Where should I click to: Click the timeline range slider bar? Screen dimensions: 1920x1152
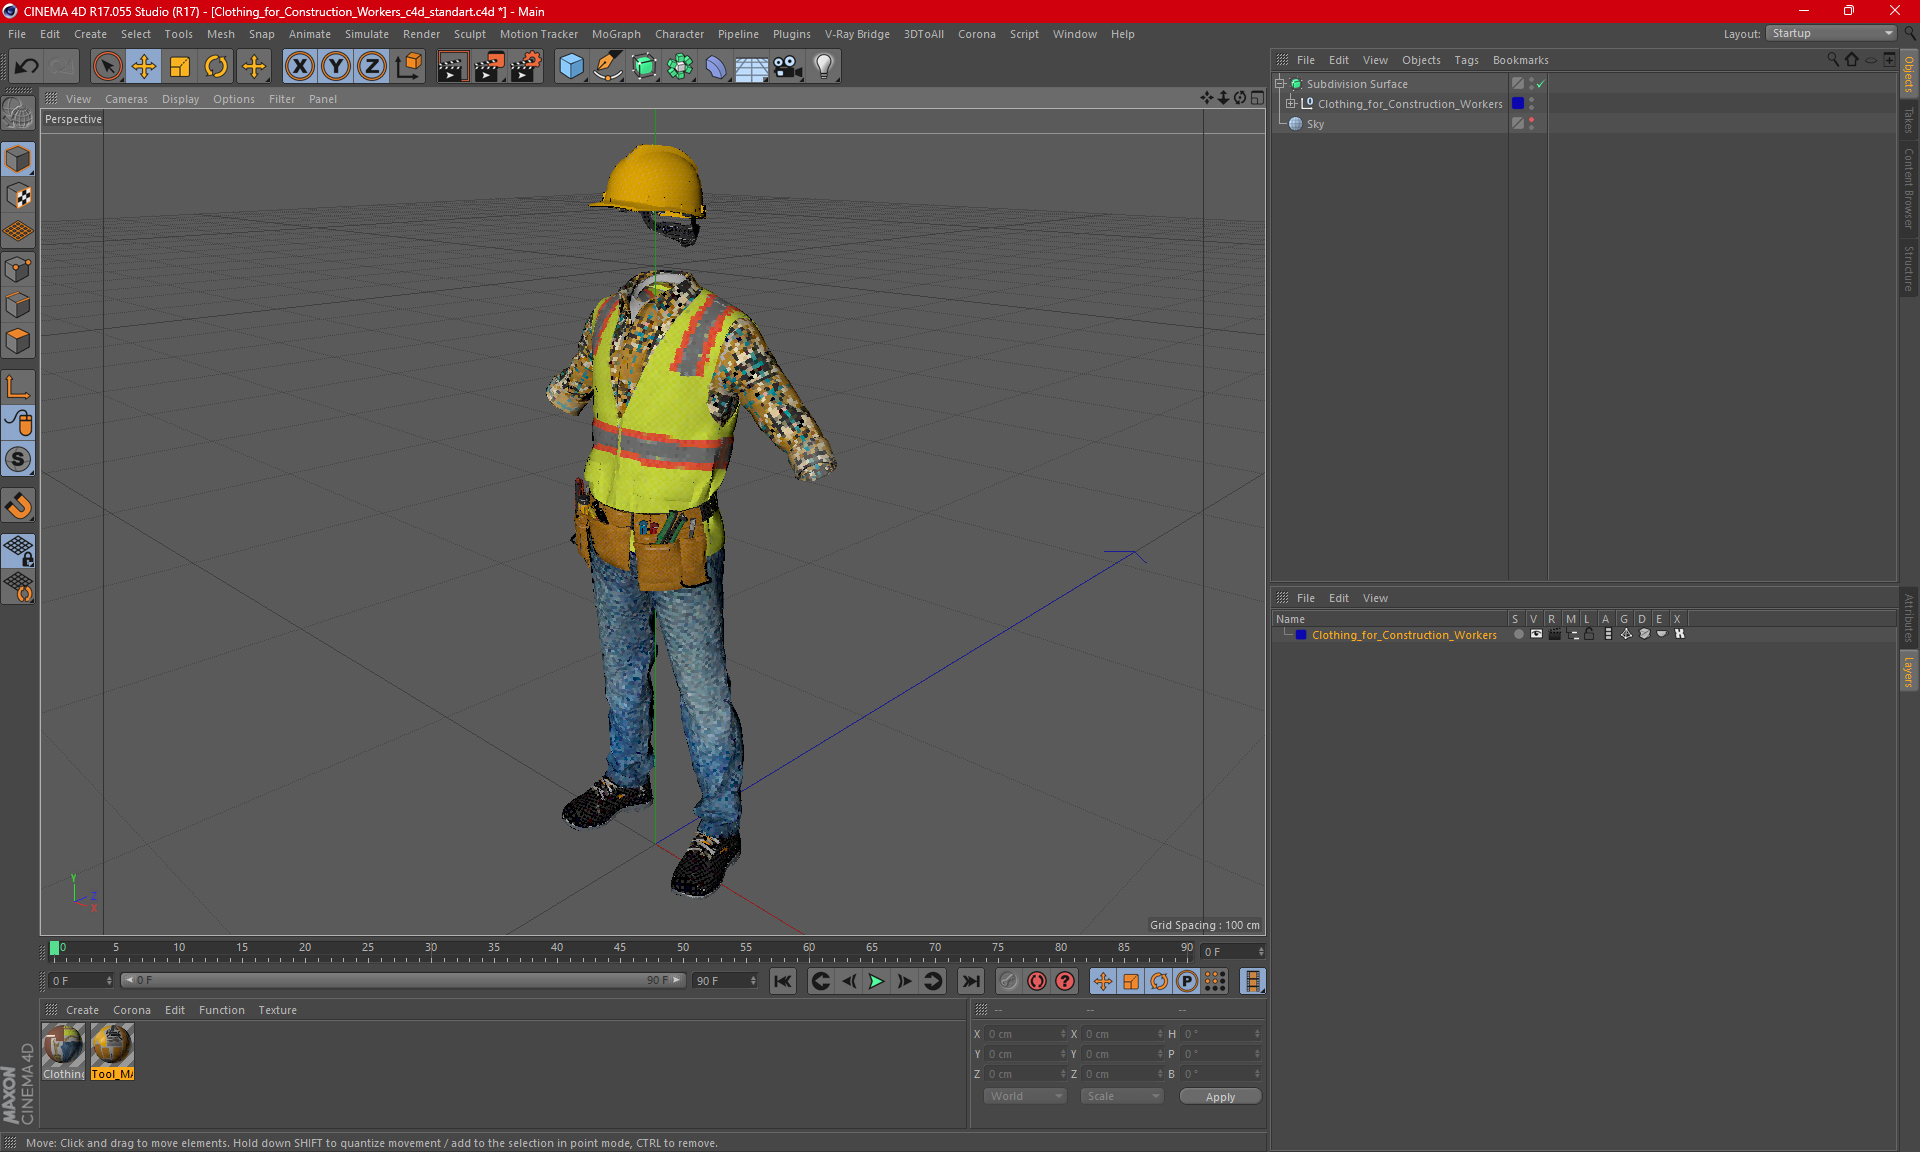pos(403,980)
